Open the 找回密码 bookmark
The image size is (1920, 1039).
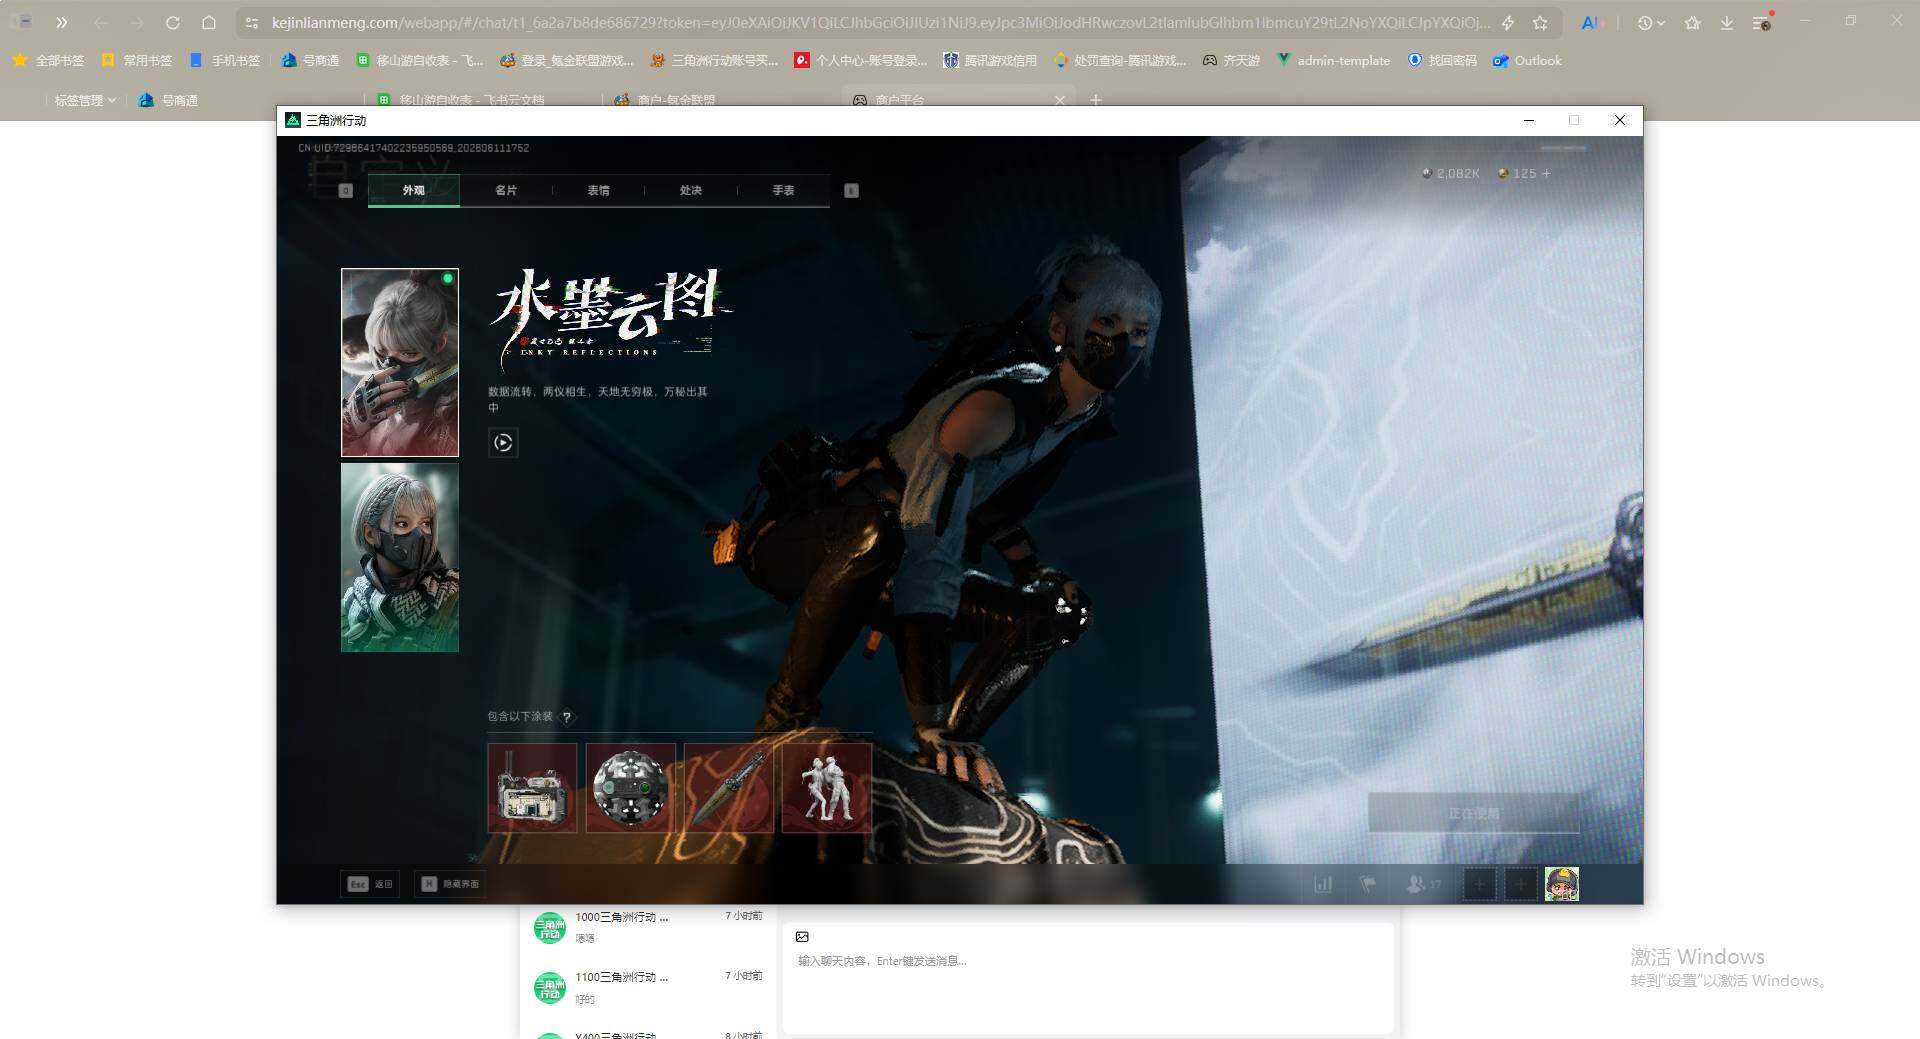coord(1442,61)
